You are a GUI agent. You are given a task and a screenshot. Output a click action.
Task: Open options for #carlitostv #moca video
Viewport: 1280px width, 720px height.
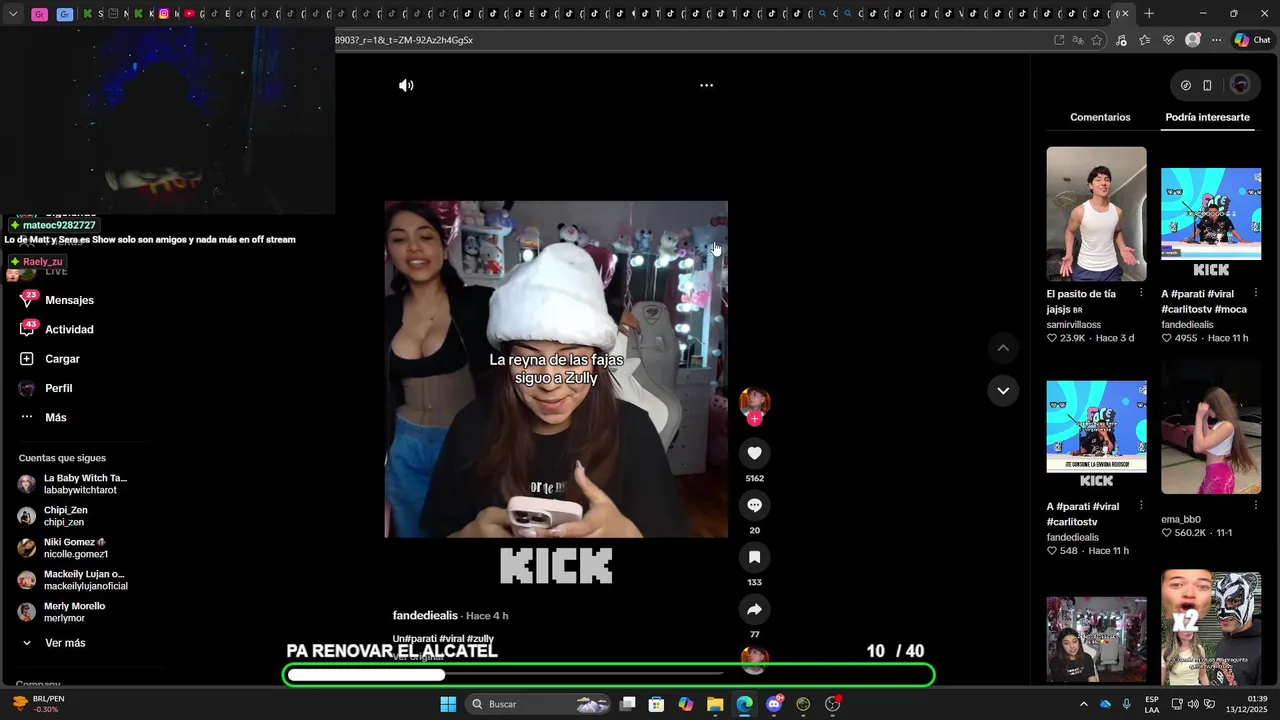(1256, 293)
